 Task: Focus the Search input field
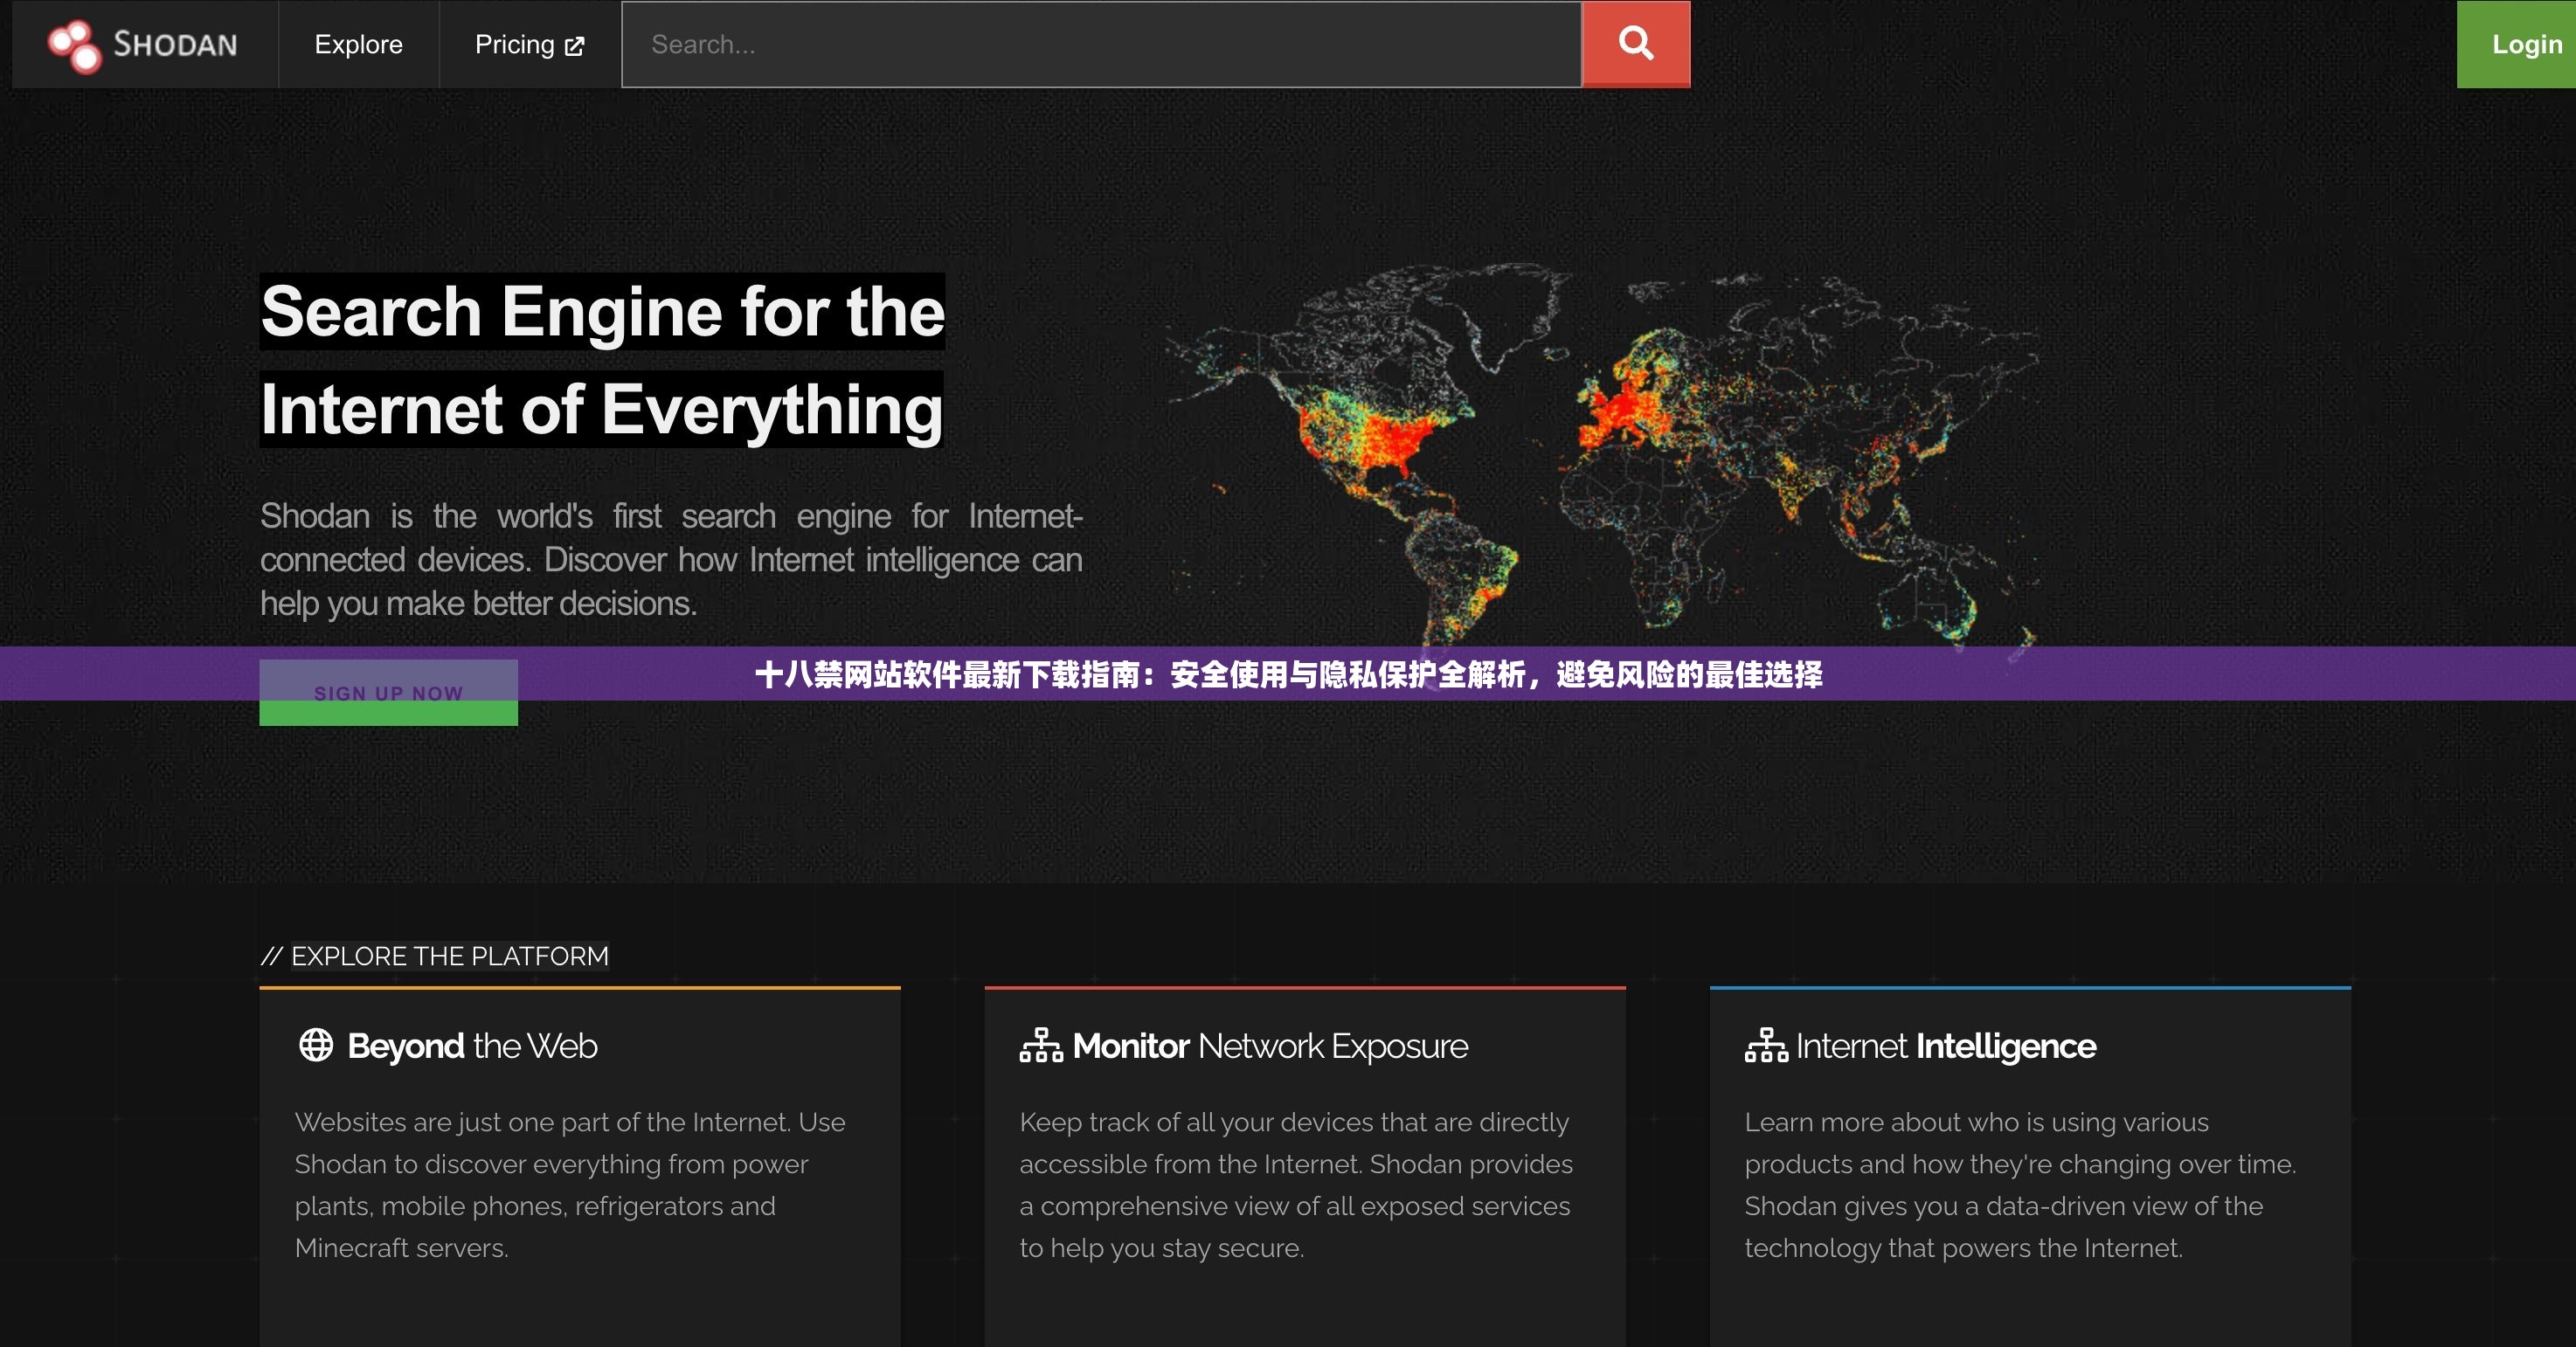(x=1100, y=45)
